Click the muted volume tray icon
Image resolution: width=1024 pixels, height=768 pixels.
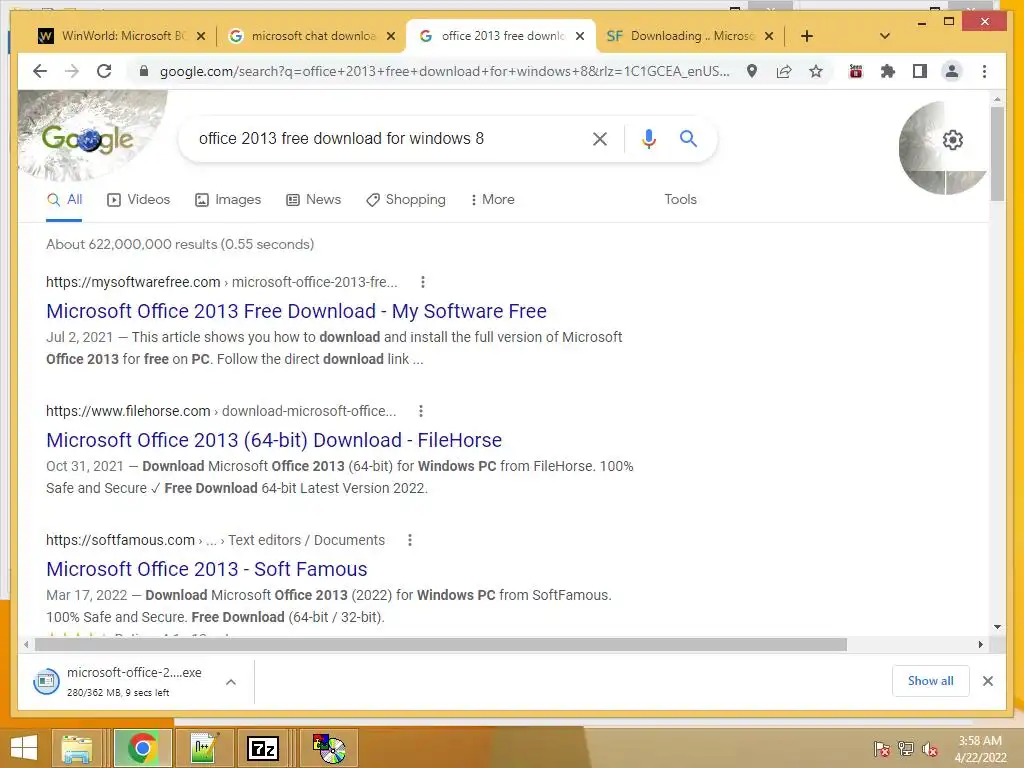[x=930, y=749]
